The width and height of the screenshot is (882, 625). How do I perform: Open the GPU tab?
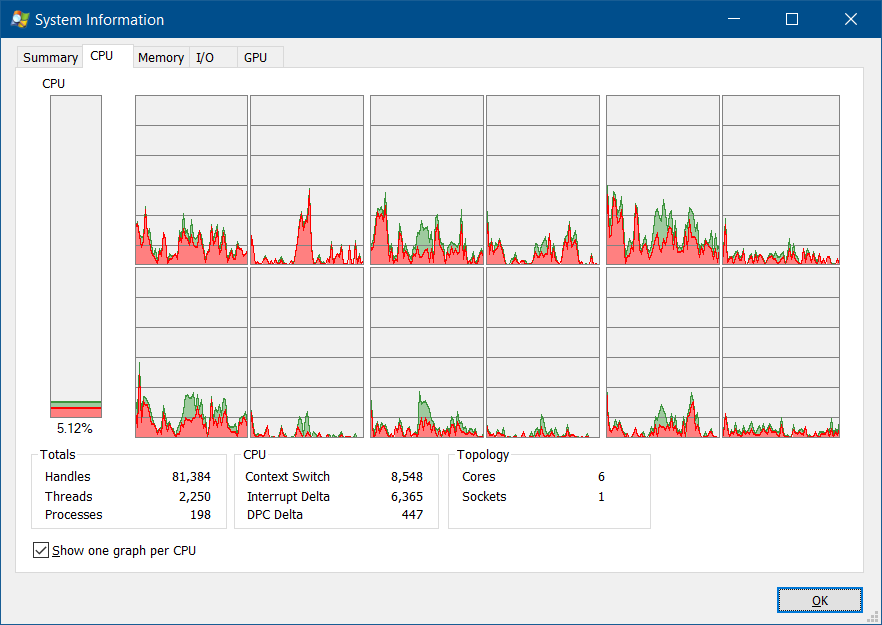click(256, 58)
